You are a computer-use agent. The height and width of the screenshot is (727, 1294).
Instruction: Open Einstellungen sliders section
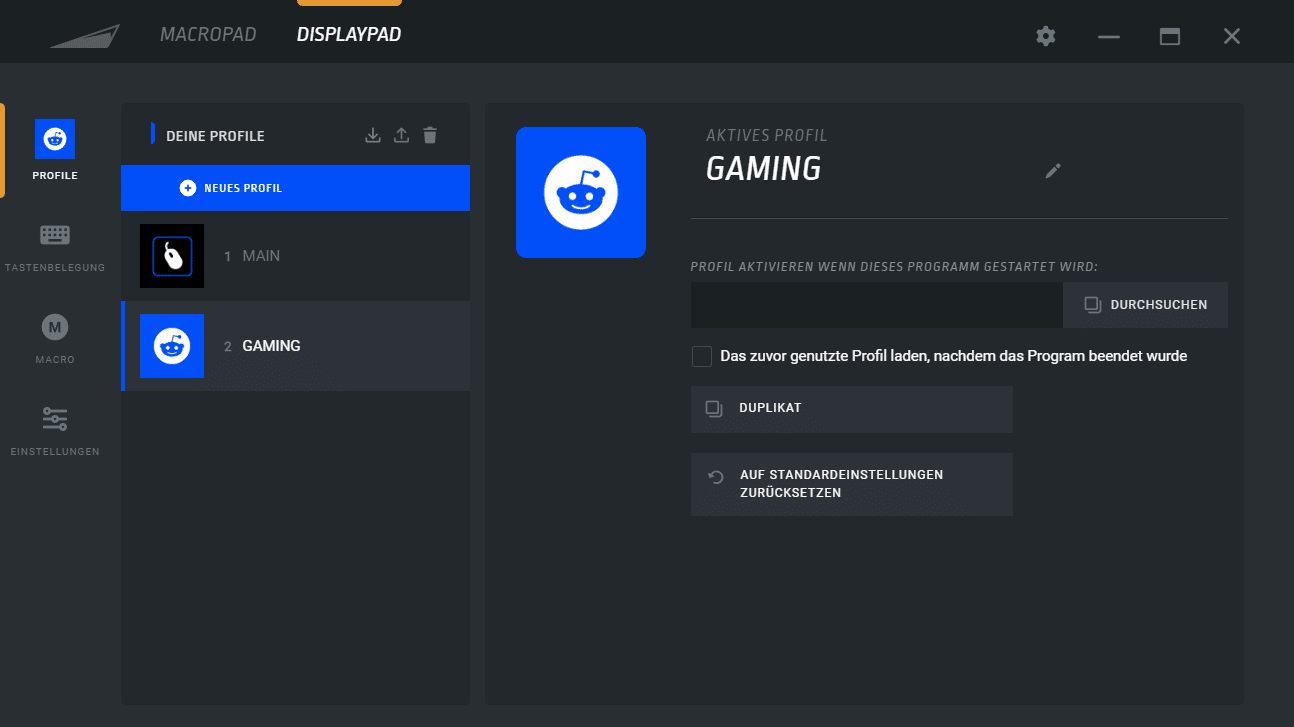click(x=55, y=430)
